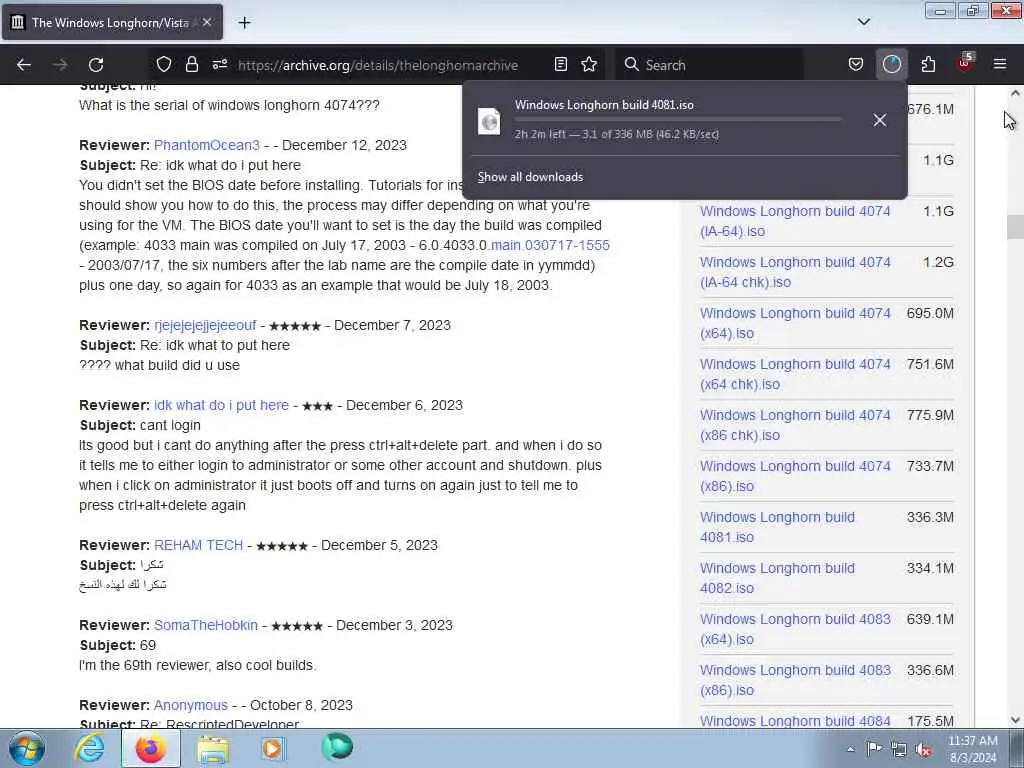Close the Windows Longhorn/Vista tab
The width and height of the screenshot is (1024, 768).
206,22
